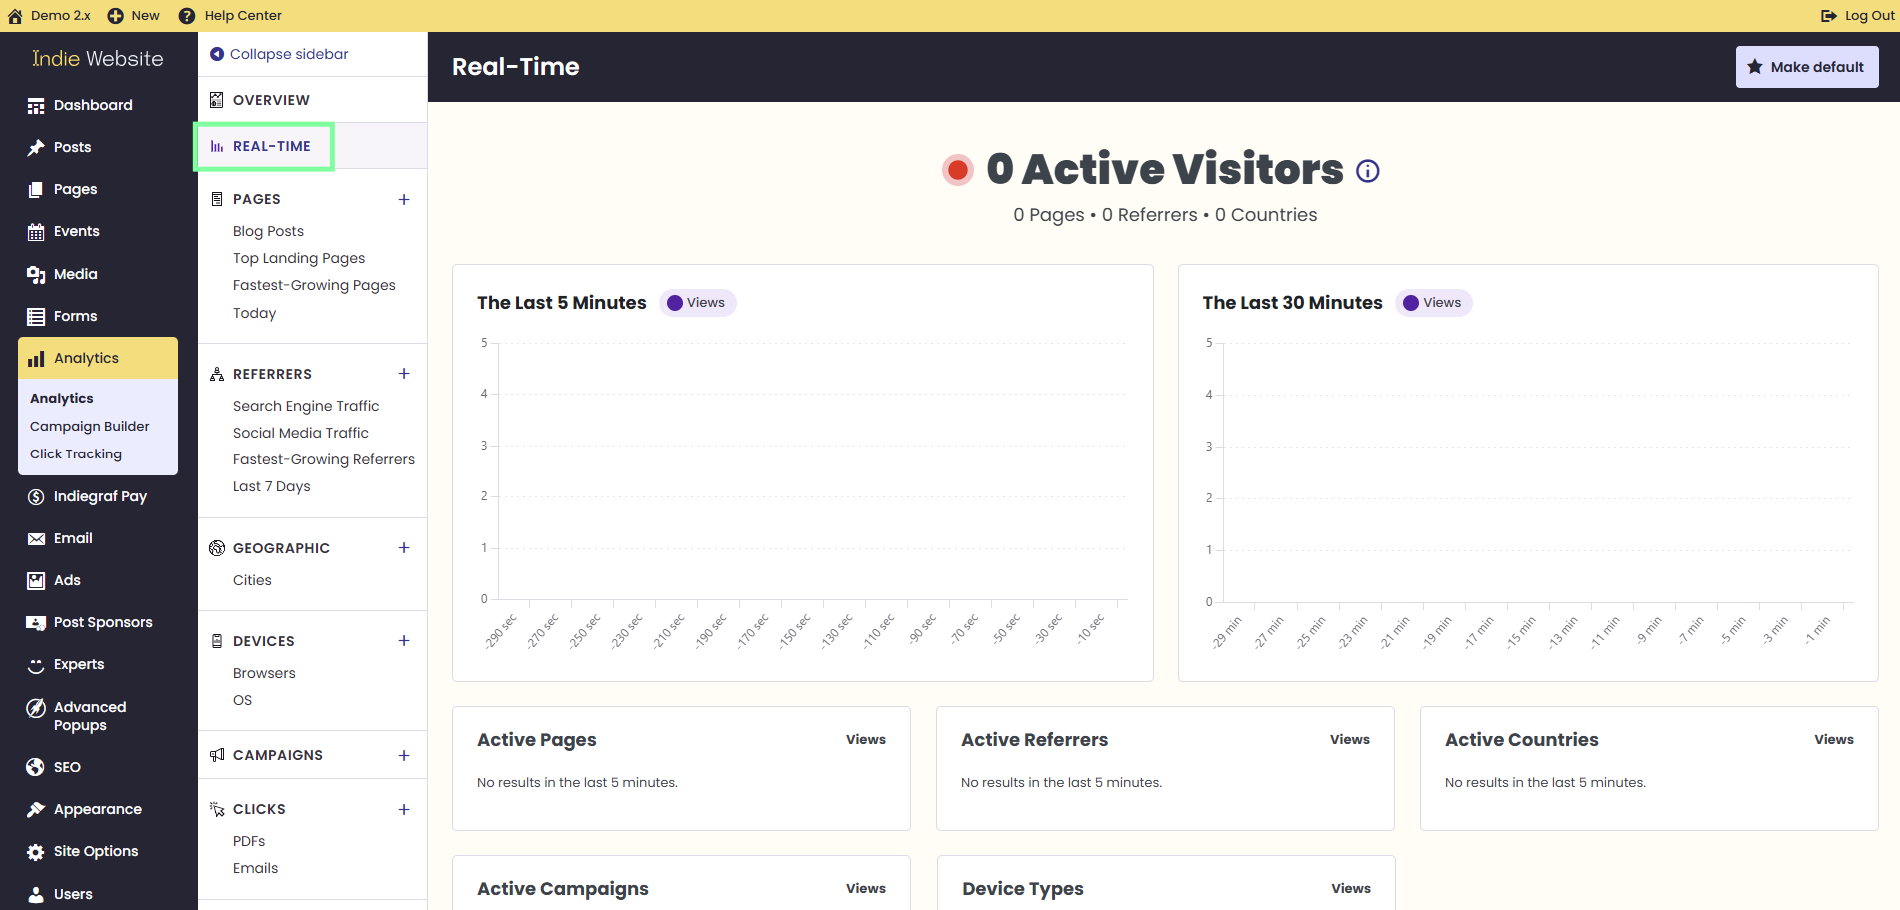Collapse sidebar using the arrow toggle
The width and height of the screenshot is (1900, 910).
tap(217, 54)
